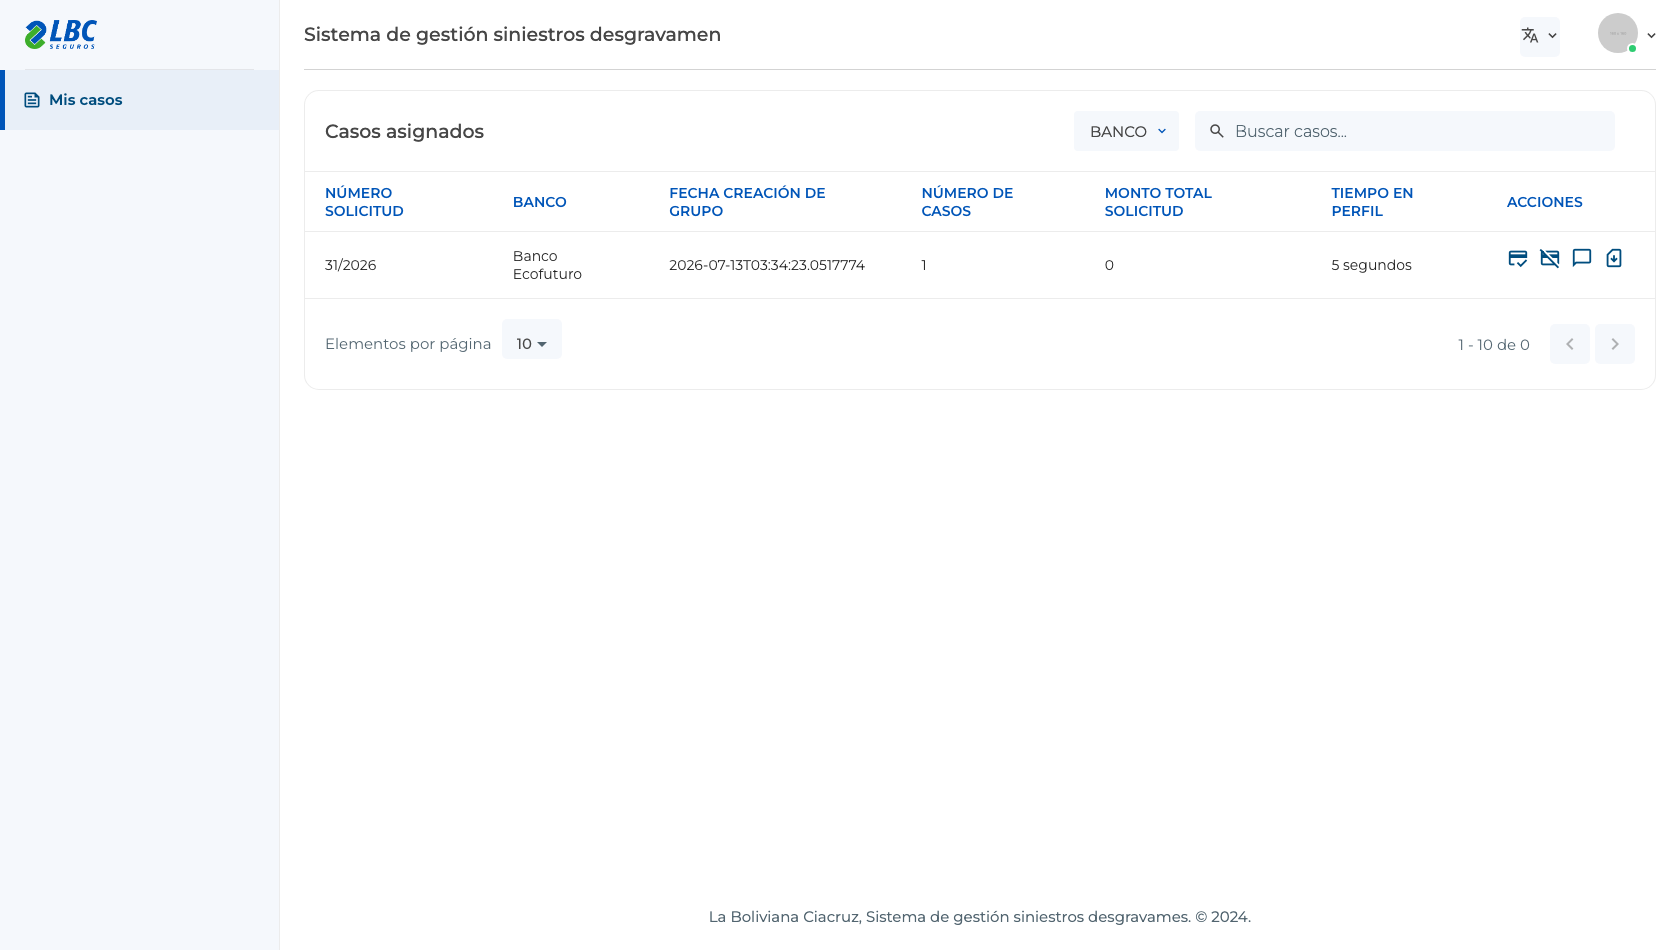Click the LBC Seguros logo
1680x950 pixels.
point(61,35)
